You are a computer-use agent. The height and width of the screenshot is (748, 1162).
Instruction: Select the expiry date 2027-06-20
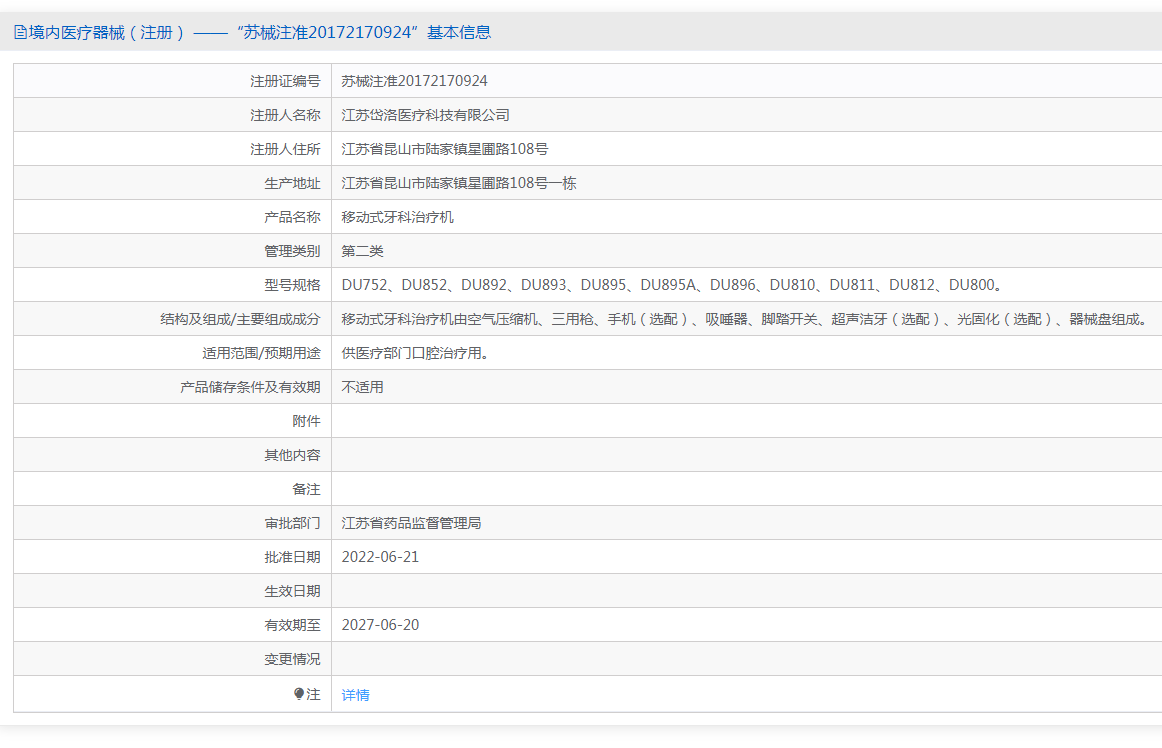(381, 625)
